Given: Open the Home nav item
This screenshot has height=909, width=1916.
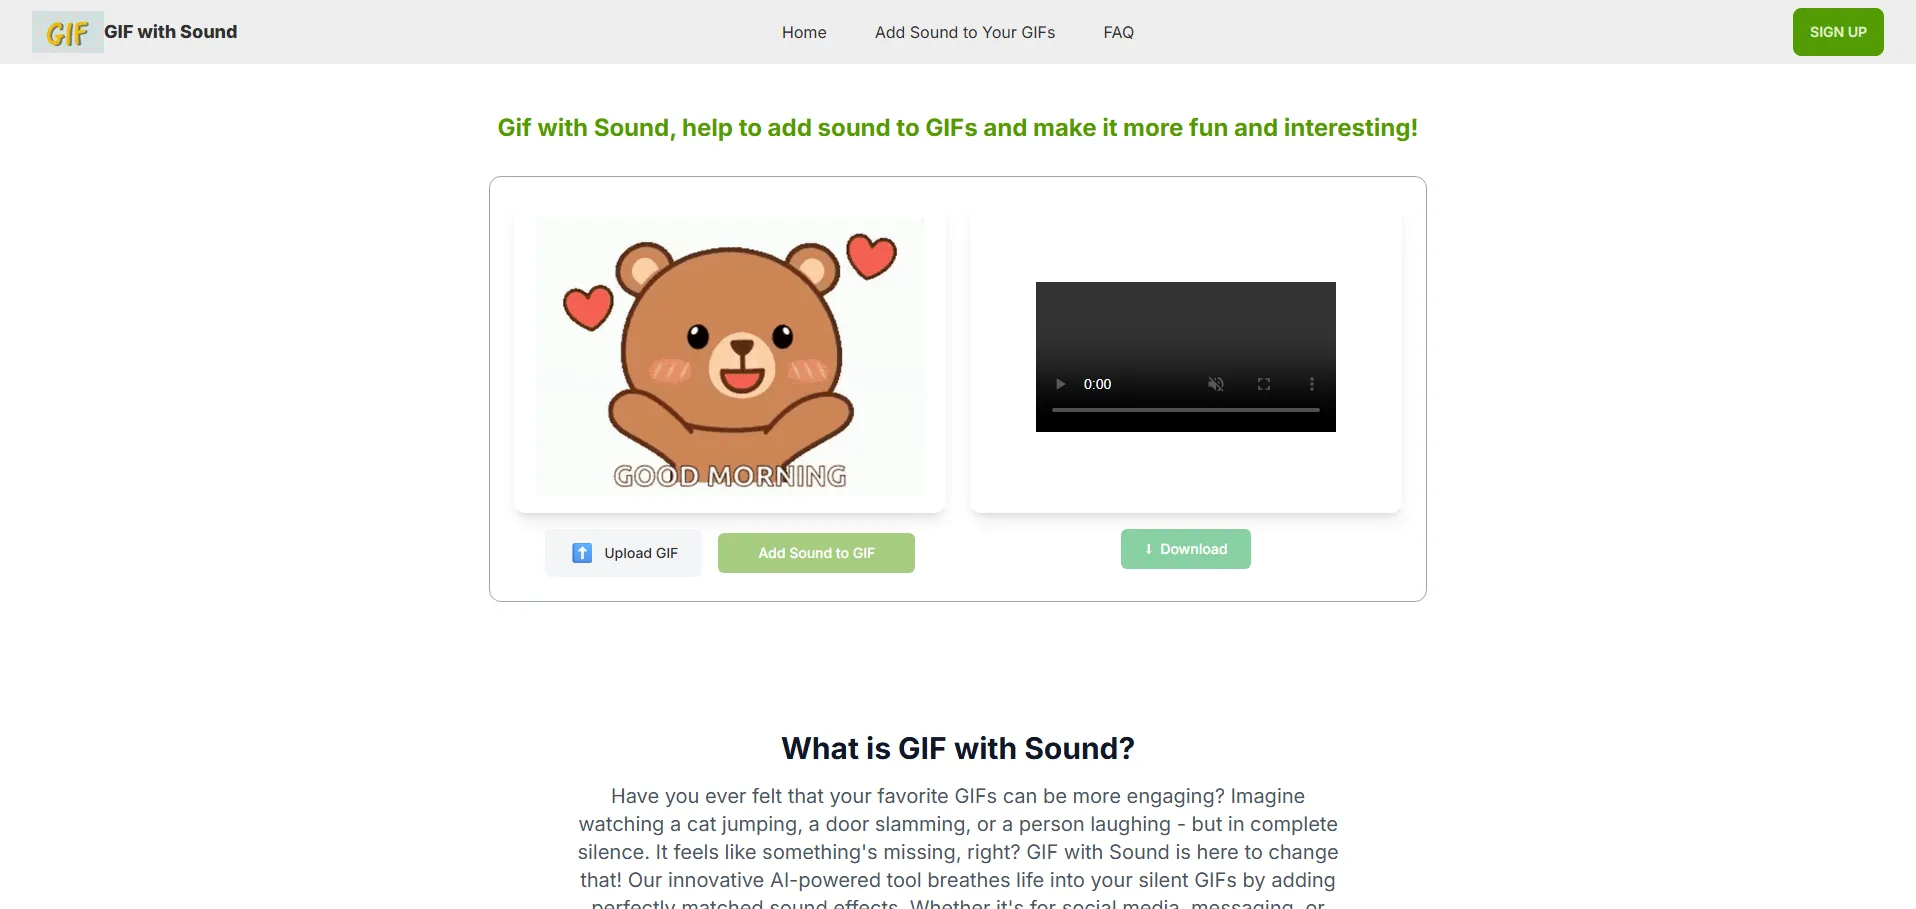Looking at the screenshot, I should 804,32.
